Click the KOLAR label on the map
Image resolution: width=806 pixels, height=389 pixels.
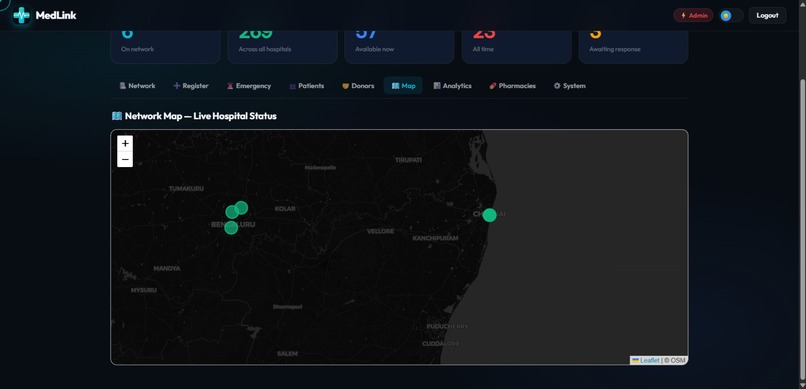pos(285,209)
